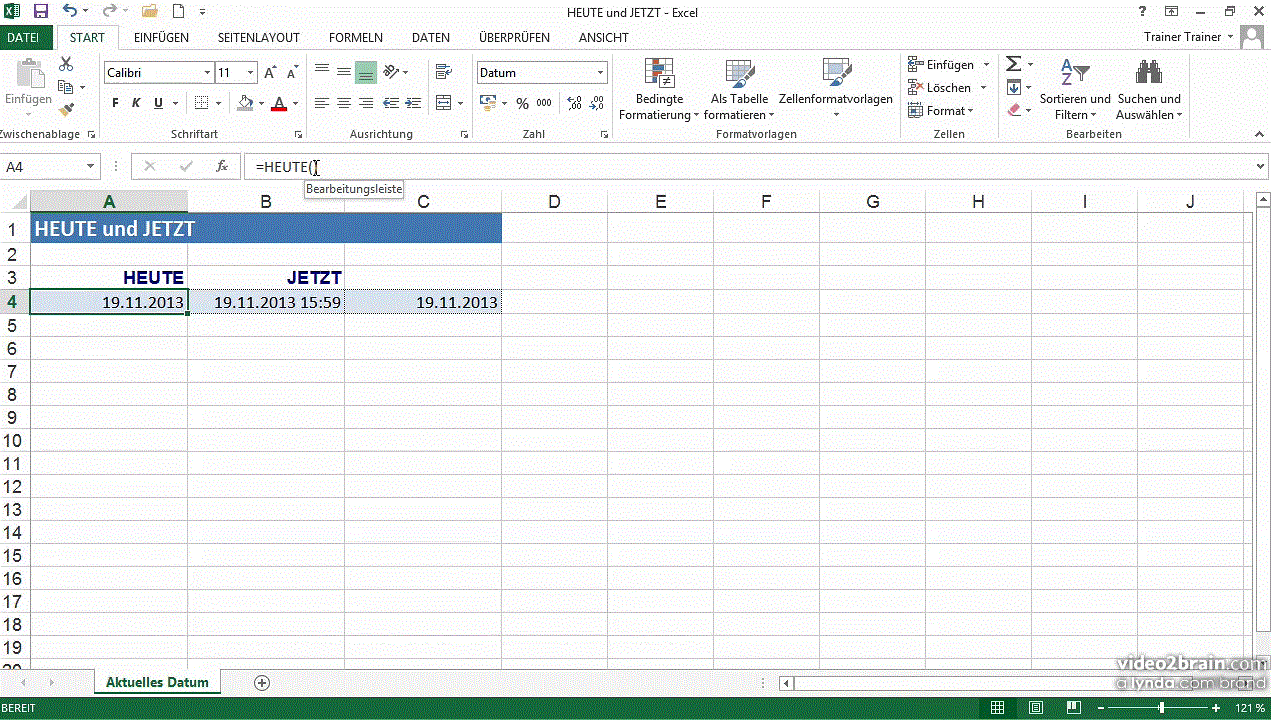Expand Bedingte Formatierung dropdown

[x=659, y=90]
